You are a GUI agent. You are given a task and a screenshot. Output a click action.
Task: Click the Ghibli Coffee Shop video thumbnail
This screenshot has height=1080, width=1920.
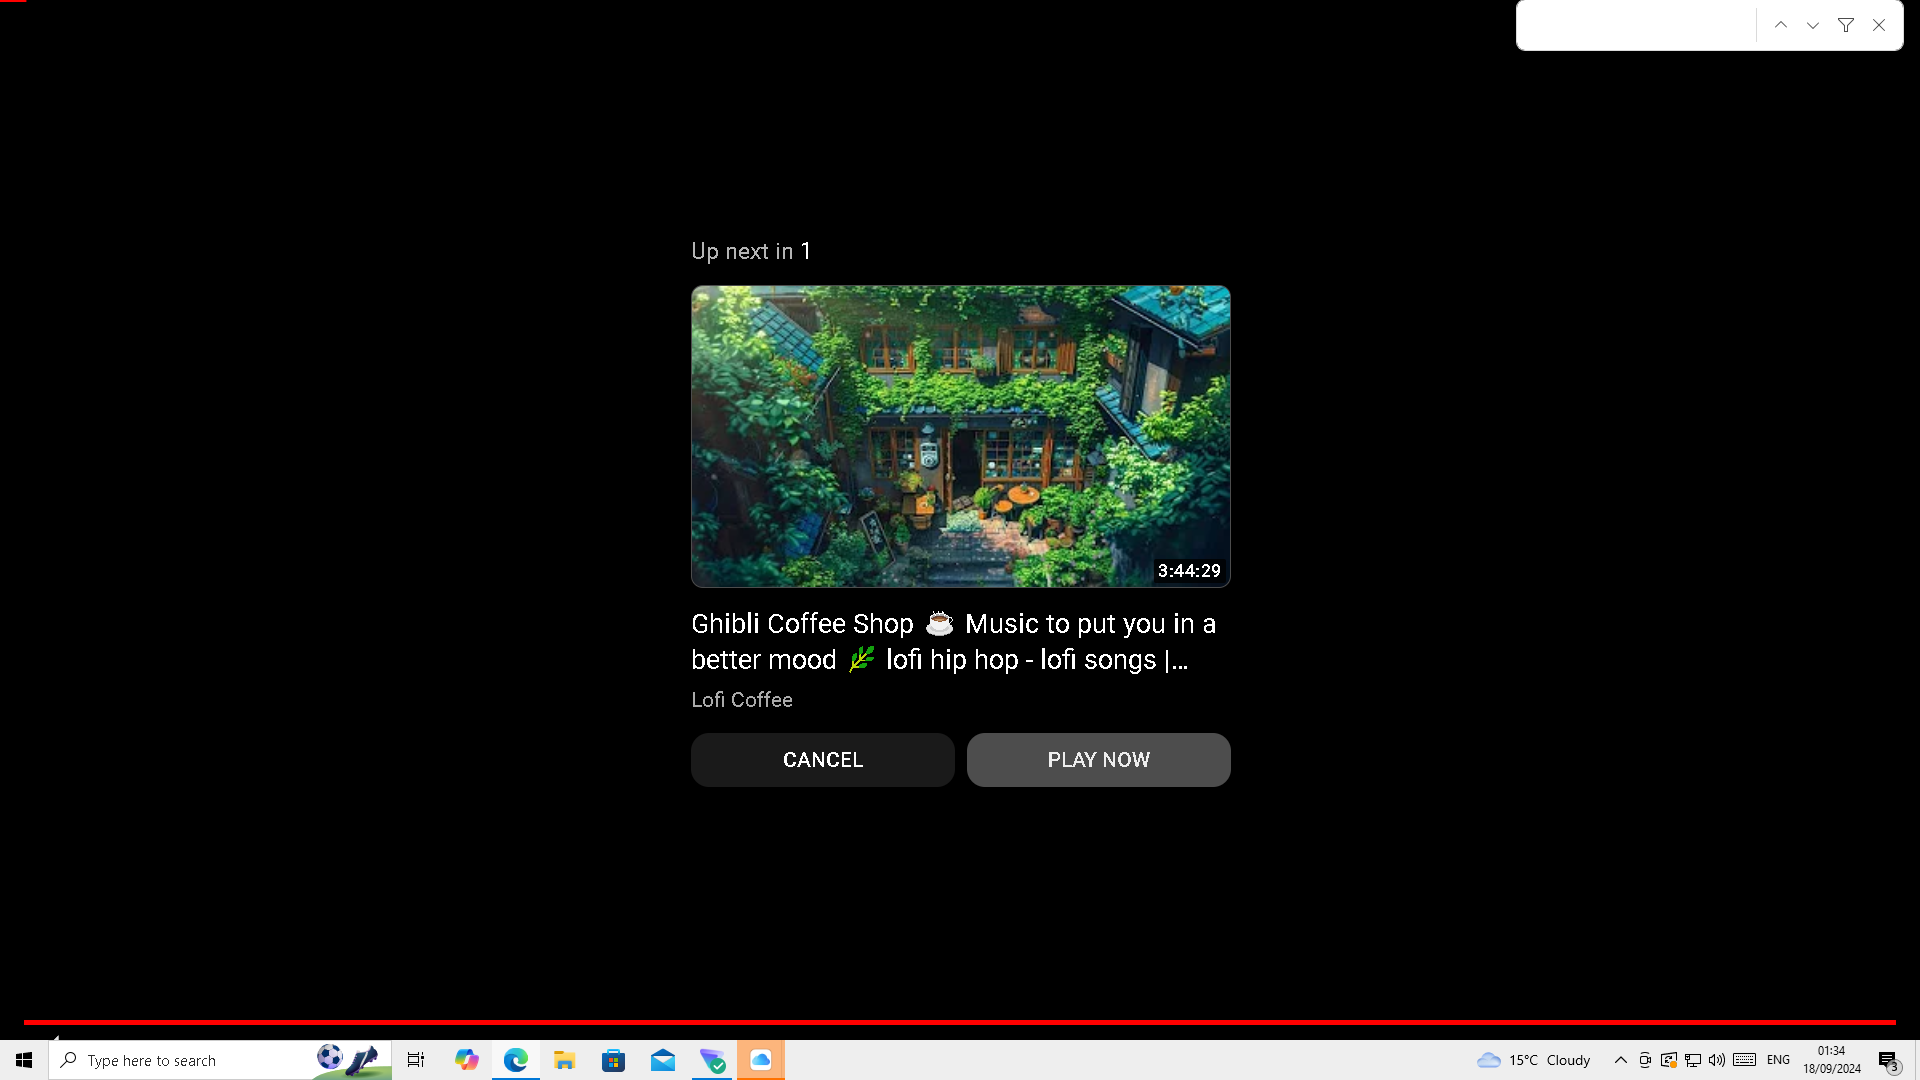point(960,436)
